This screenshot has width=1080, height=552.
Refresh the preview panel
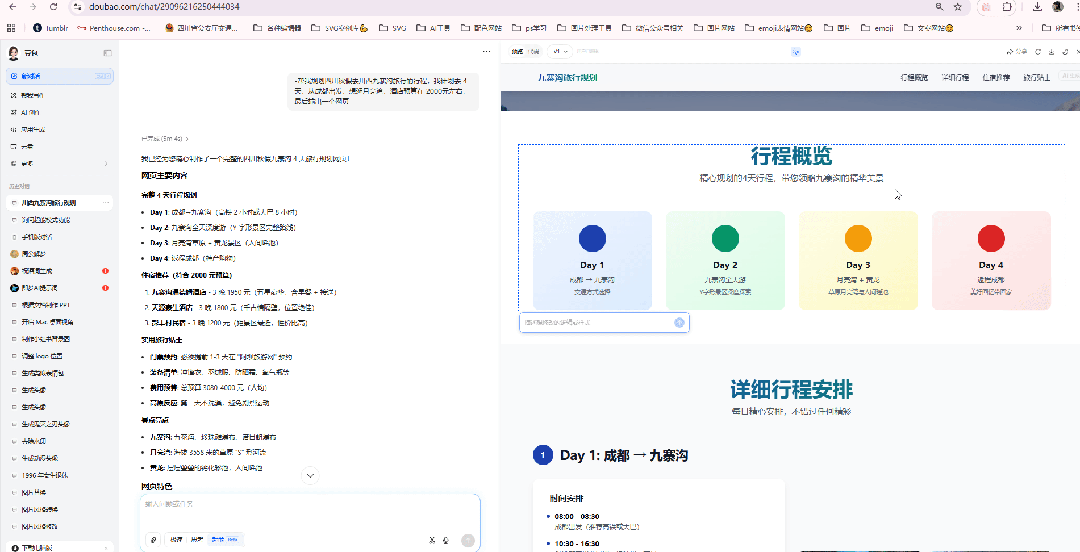coord(1039,52)
